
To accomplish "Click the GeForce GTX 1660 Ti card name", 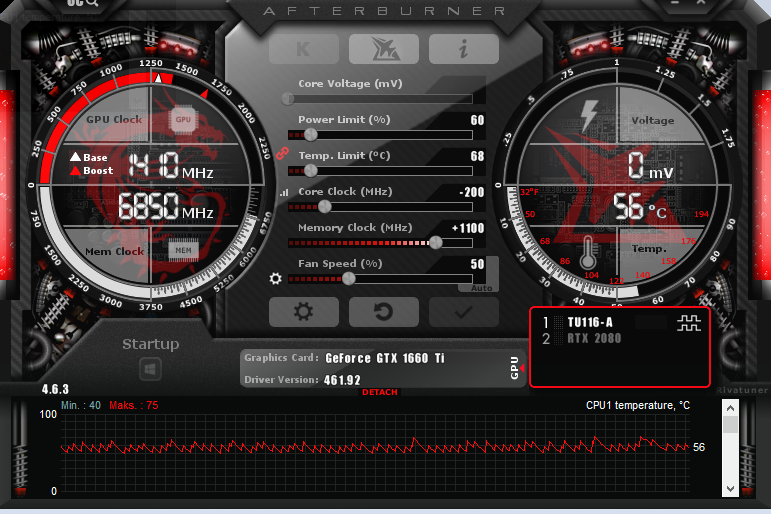I will pos(385,358).
